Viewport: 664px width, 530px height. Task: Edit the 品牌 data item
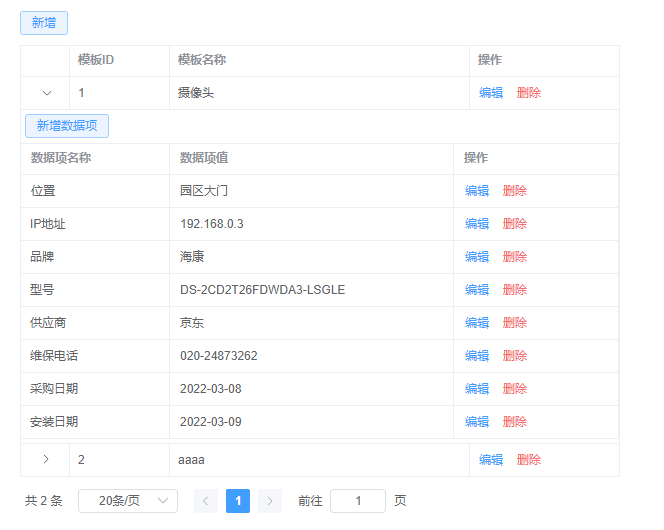click(477, 257)
